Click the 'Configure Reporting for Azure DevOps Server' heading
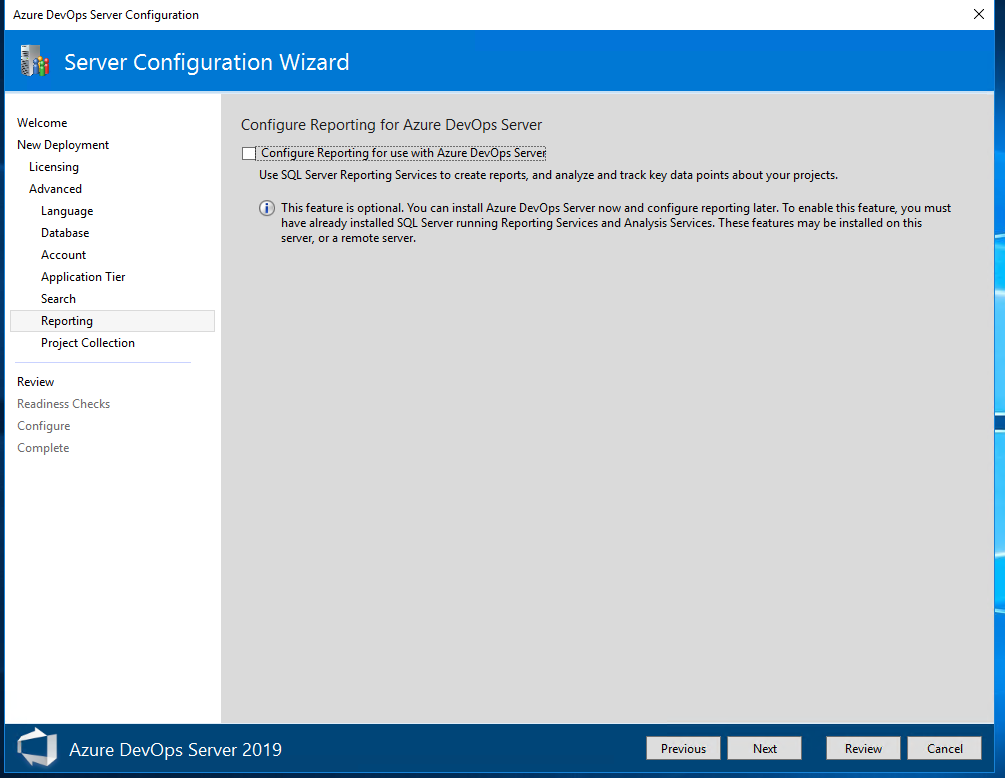1005x778 pixels. click(x=392, y=125)
